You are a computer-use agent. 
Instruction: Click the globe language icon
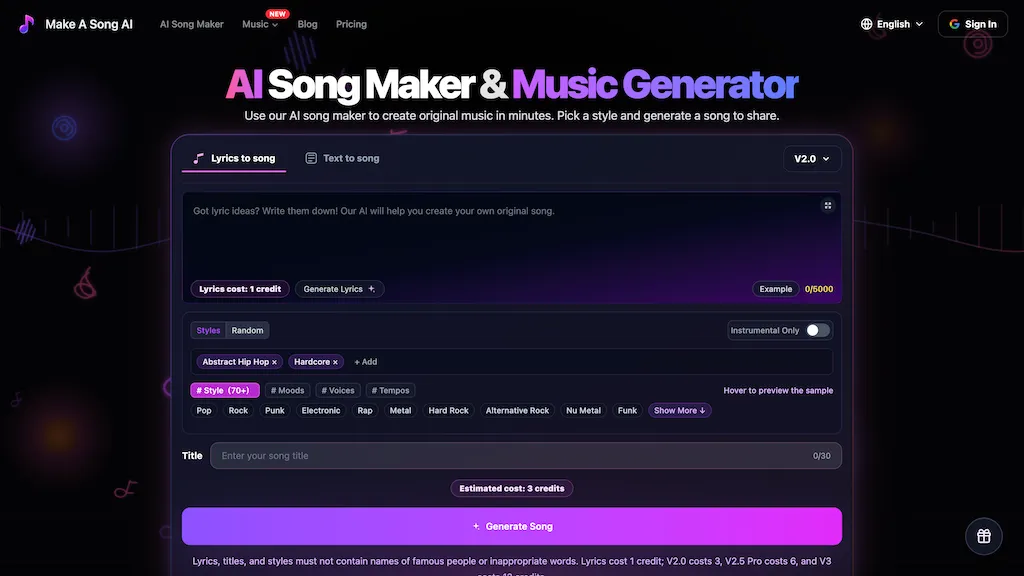[866, 24]
